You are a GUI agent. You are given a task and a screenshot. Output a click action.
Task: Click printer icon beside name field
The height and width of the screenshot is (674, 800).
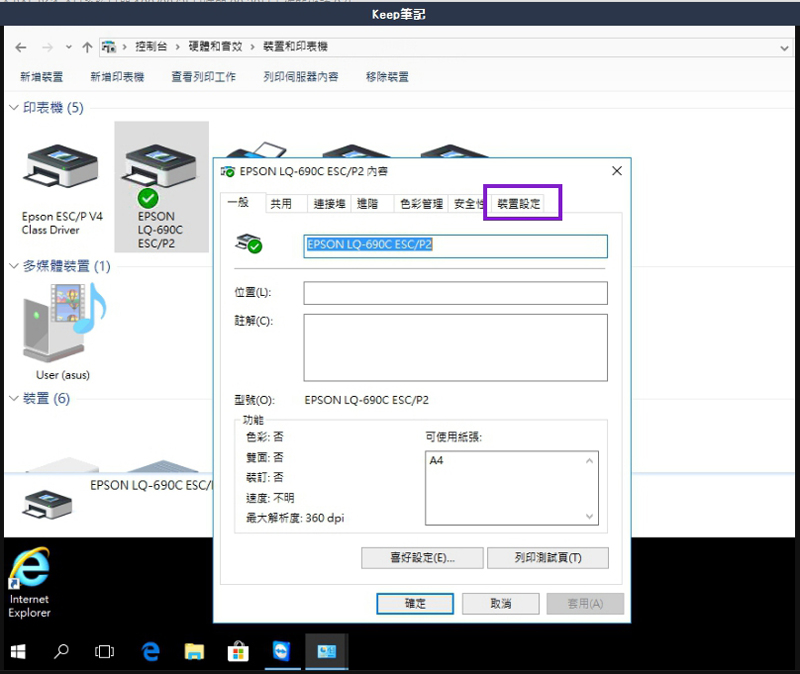248,243
